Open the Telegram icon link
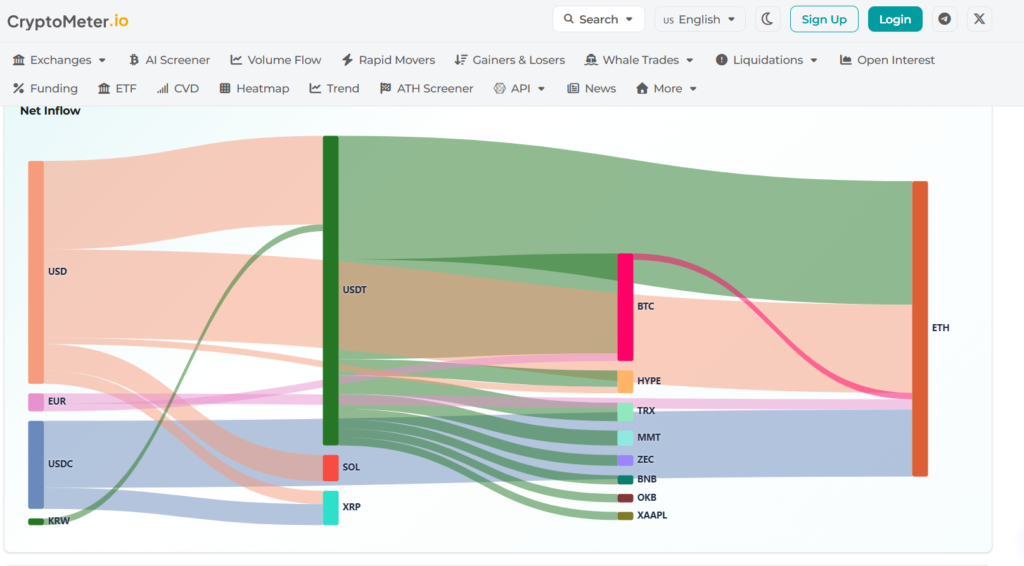 tap(944, 19)
